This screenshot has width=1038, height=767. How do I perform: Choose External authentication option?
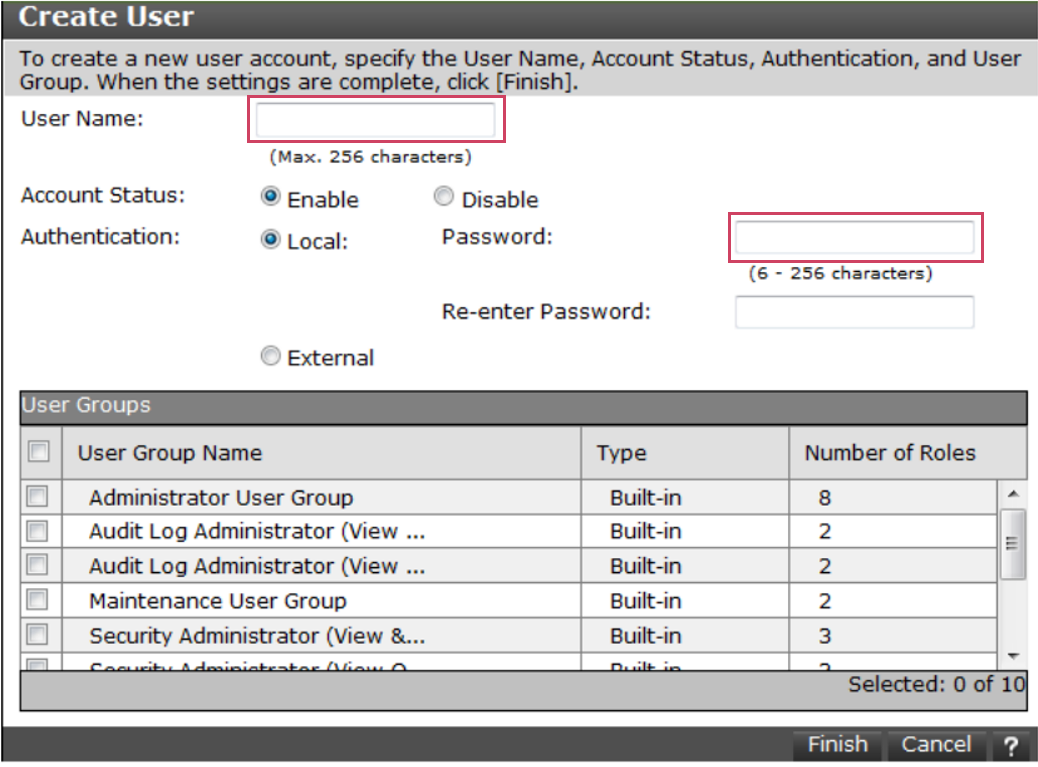tap(270, 357)
